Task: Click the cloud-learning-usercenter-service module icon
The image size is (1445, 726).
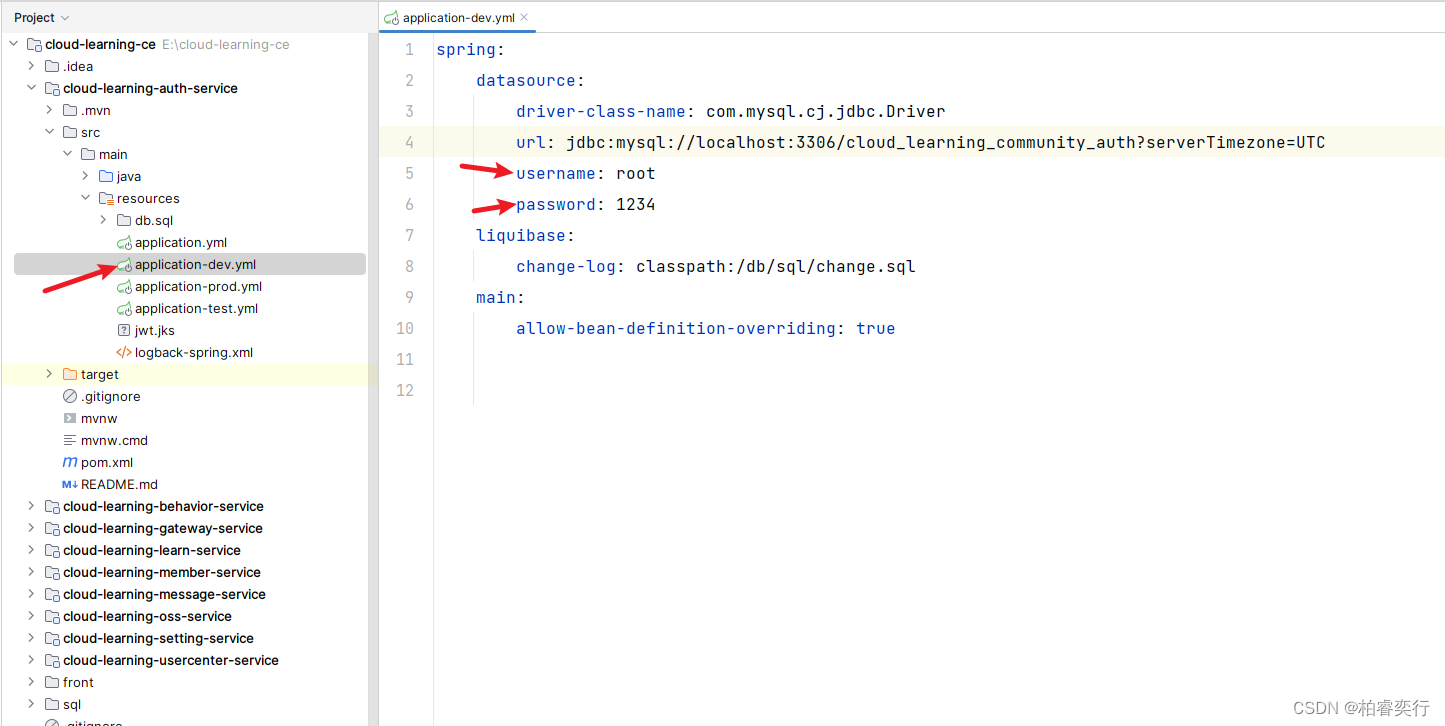Action: coord(52,660)
